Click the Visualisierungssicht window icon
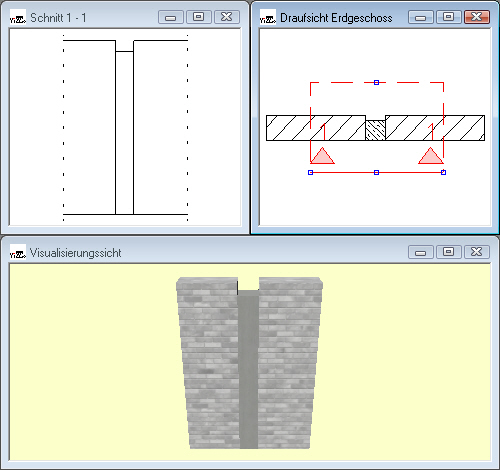This screenshot has width=500, height=470. pyautogui.click(x=18, y=252)
